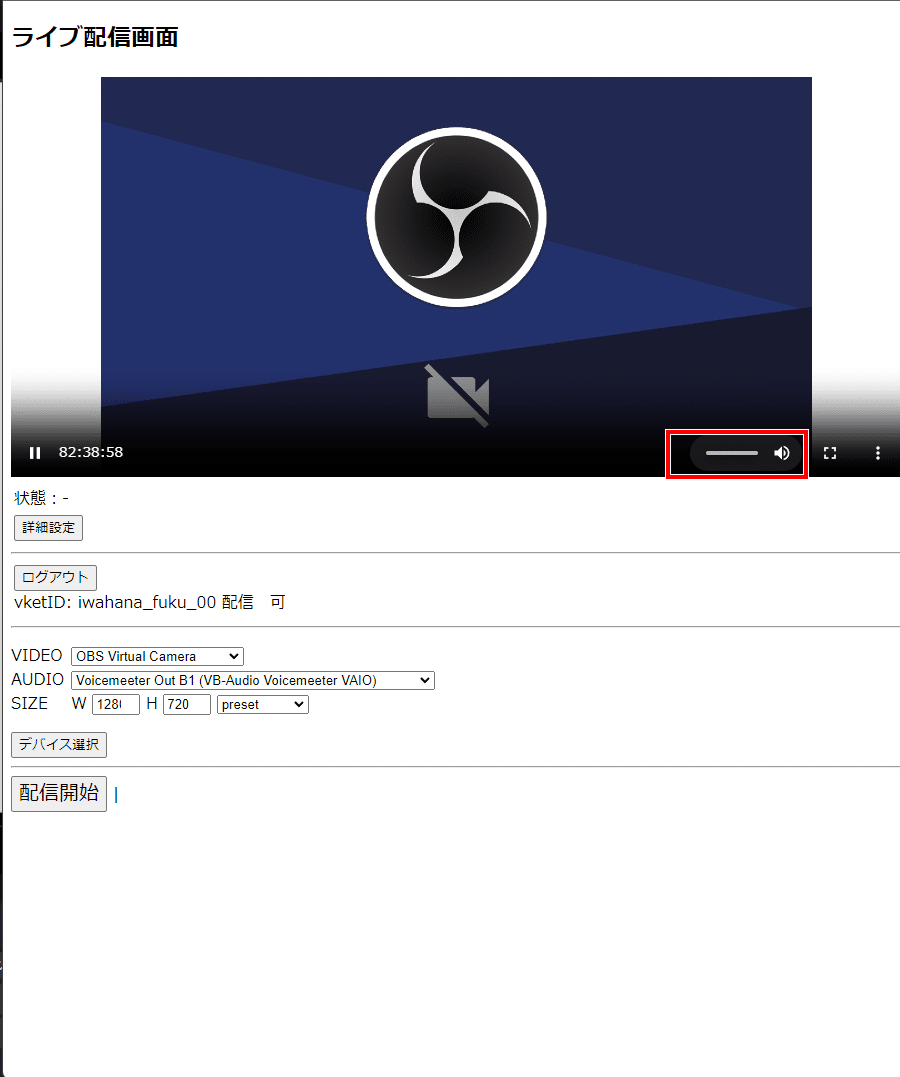
Task: Click the デバイス選択 button
Action: pos(58,745)
